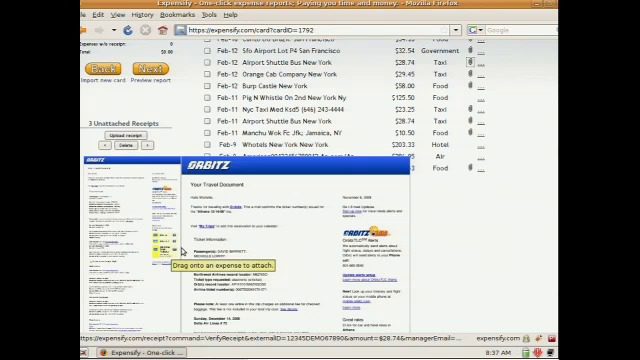The width and height of the screenshot is (640, 360).
Task: Show previous unattached receipt
Action: pyautogui.click(x=105, y=145)
